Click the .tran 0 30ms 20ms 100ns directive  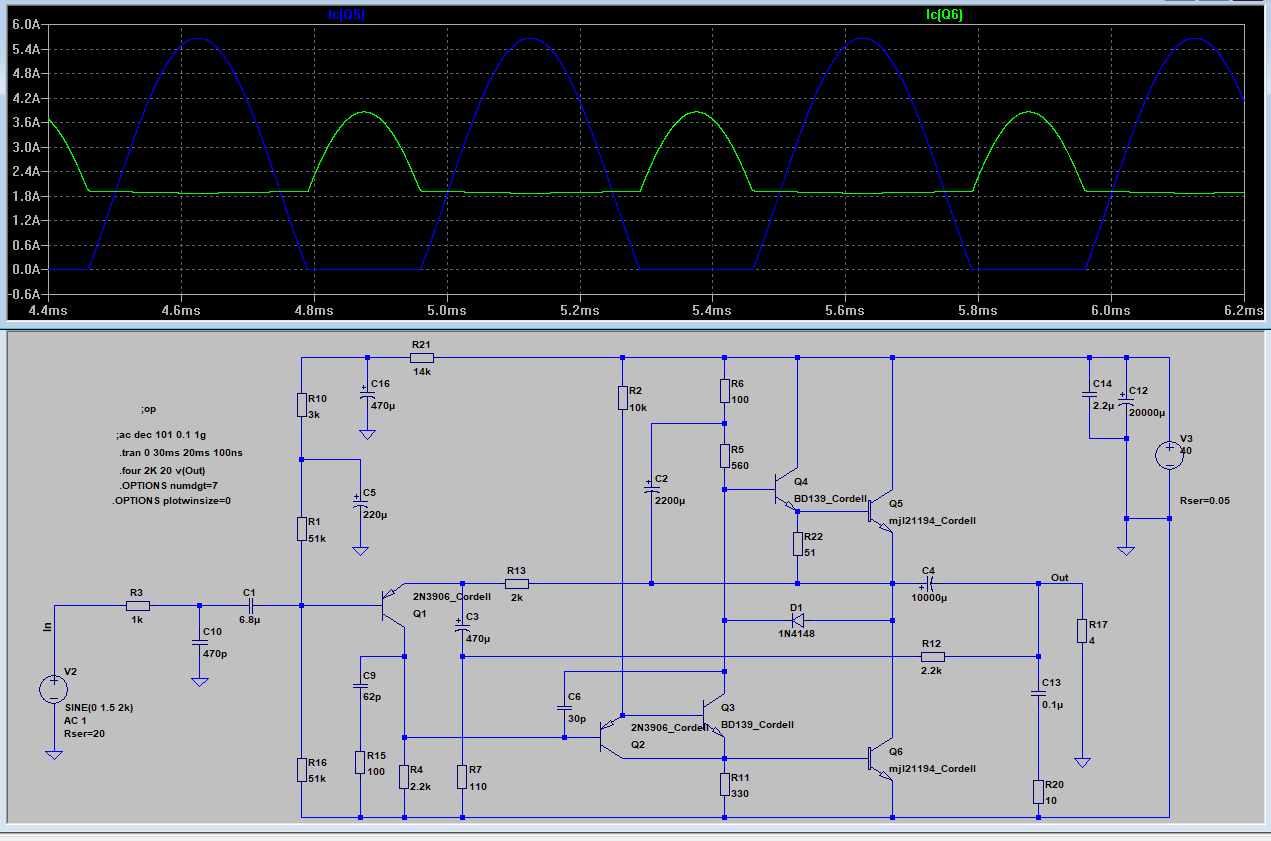coord(180,453)
